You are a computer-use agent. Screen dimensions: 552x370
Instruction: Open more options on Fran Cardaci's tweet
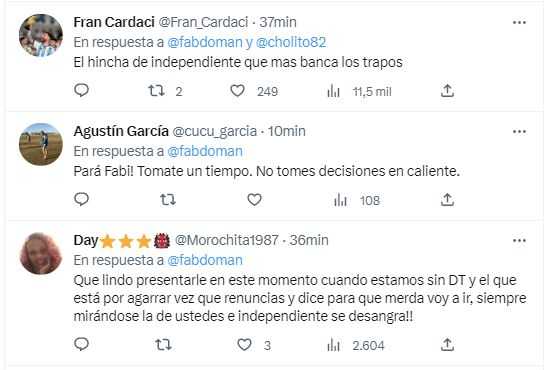[519, 23]
